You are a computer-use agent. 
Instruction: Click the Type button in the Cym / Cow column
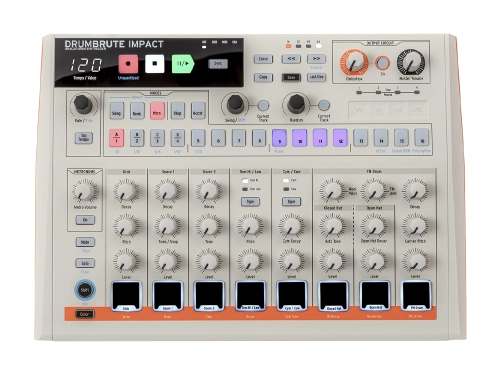click(x=291, y=201)
